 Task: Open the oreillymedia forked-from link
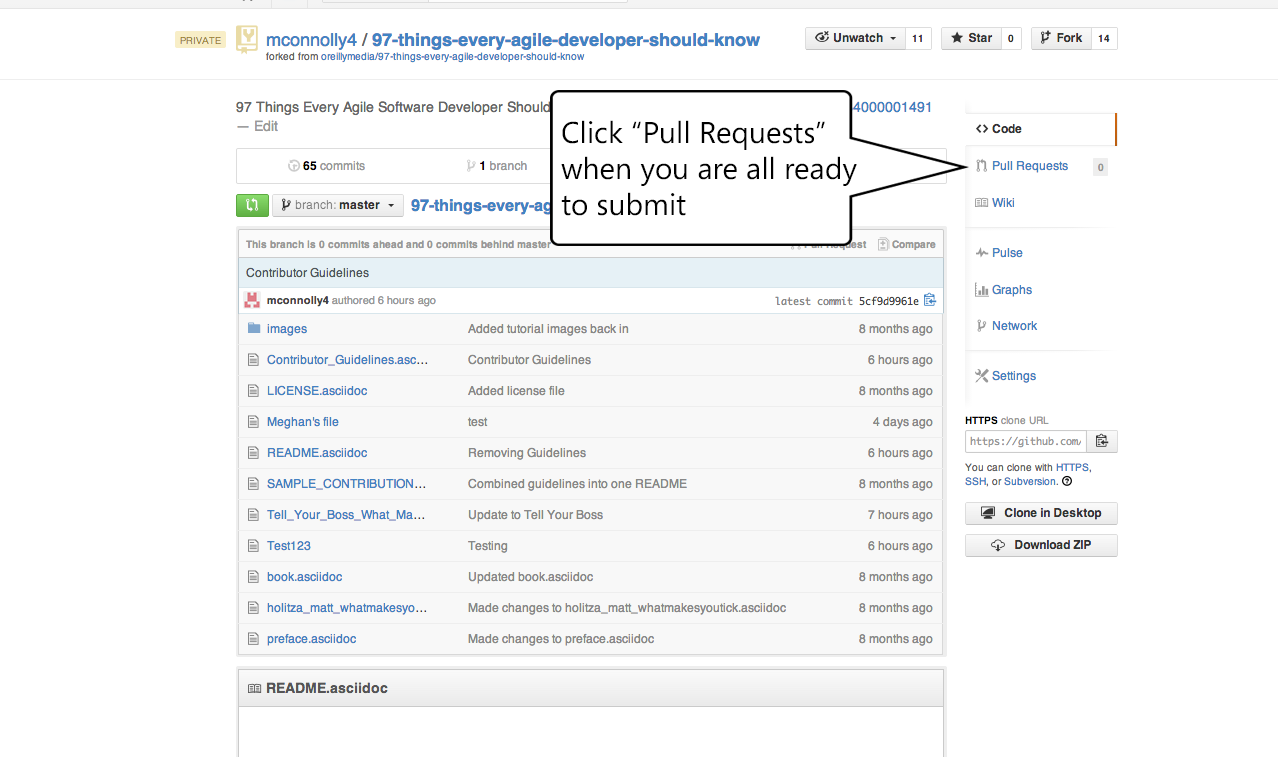[x=452, y=57]
